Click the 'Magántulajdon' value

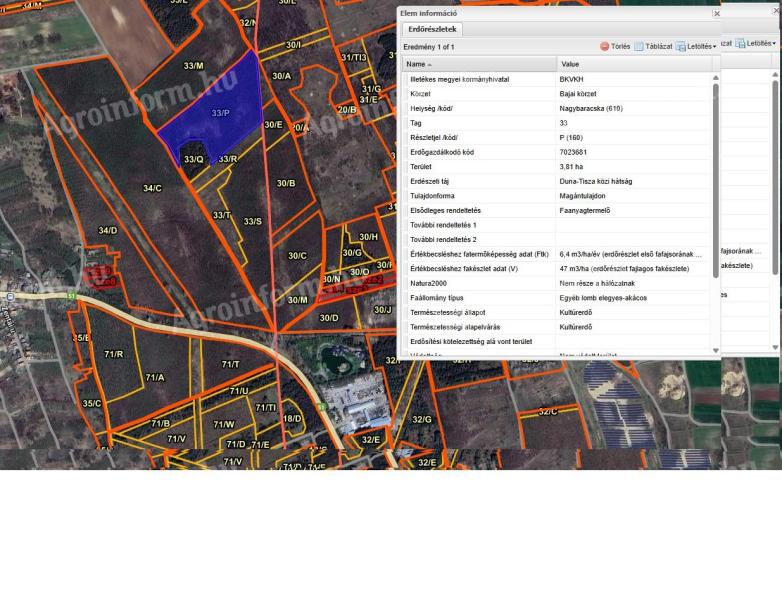tap(583, 196)
